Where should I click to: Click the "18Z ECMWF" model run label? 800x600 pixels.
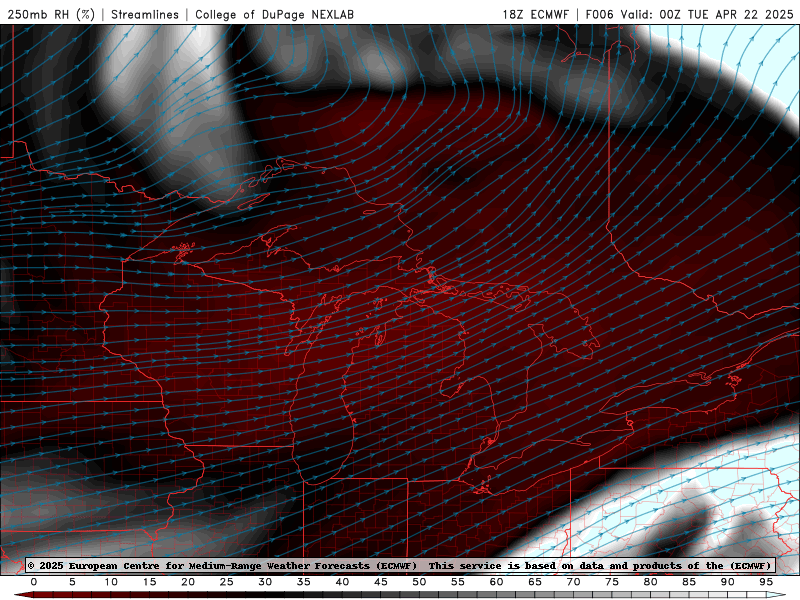click(535, 14)
